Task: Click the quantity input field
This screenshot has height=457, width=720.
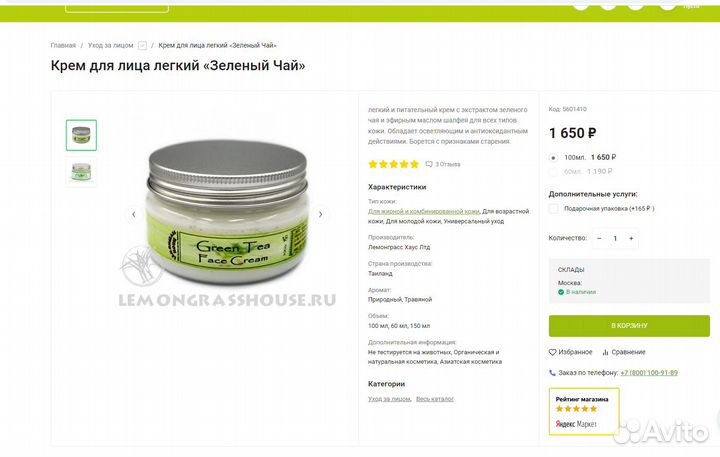Action: point(615,238)
